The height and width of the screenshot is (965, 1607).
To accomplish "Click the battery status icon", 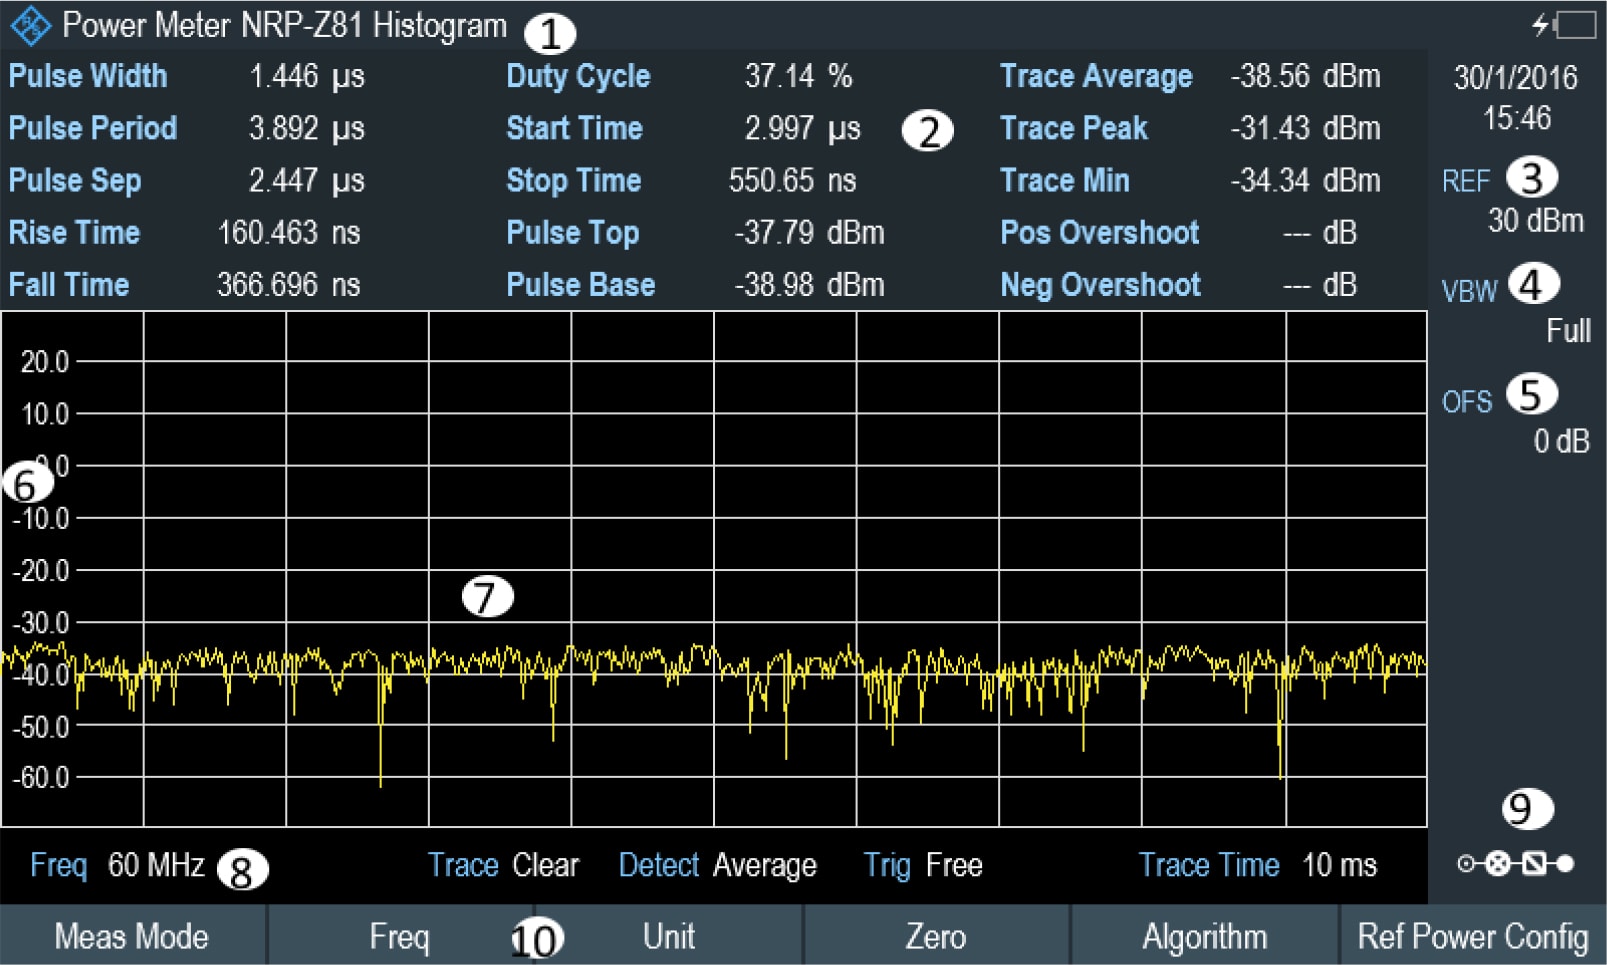I will point(1577,25).
